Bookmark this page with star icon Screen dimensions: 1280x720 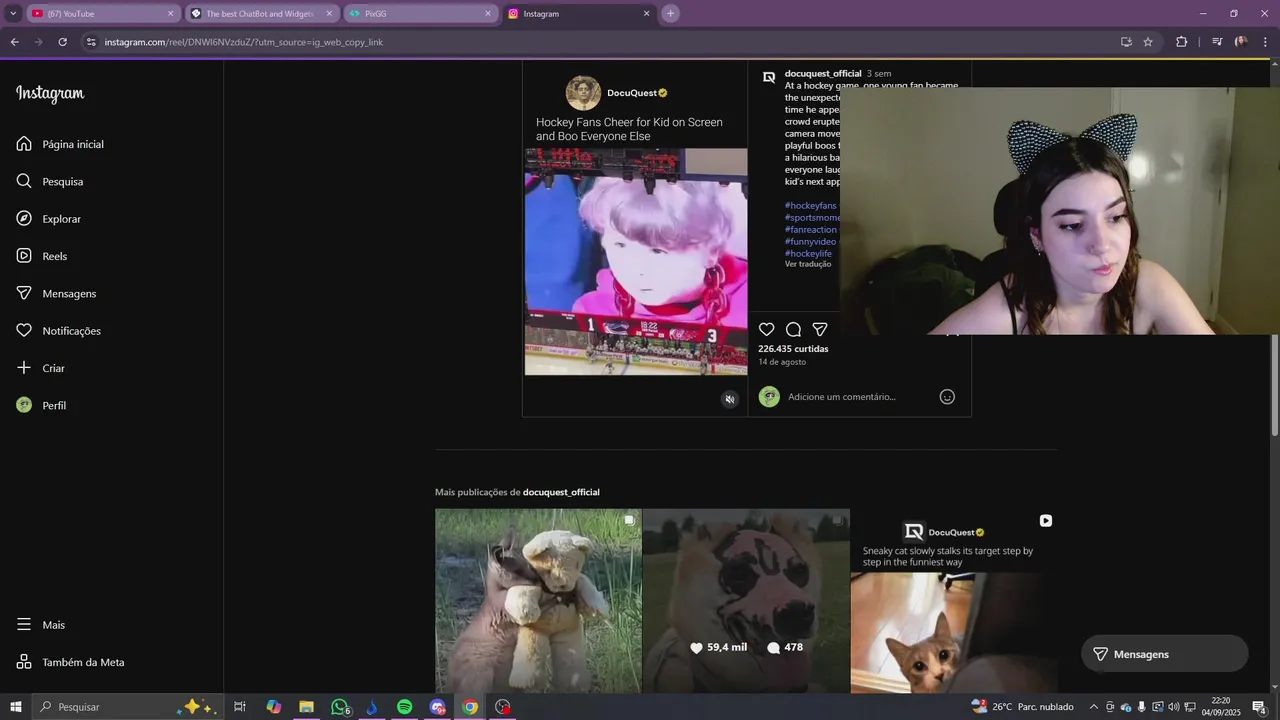pyautogui.click(x=1148, y=42)
